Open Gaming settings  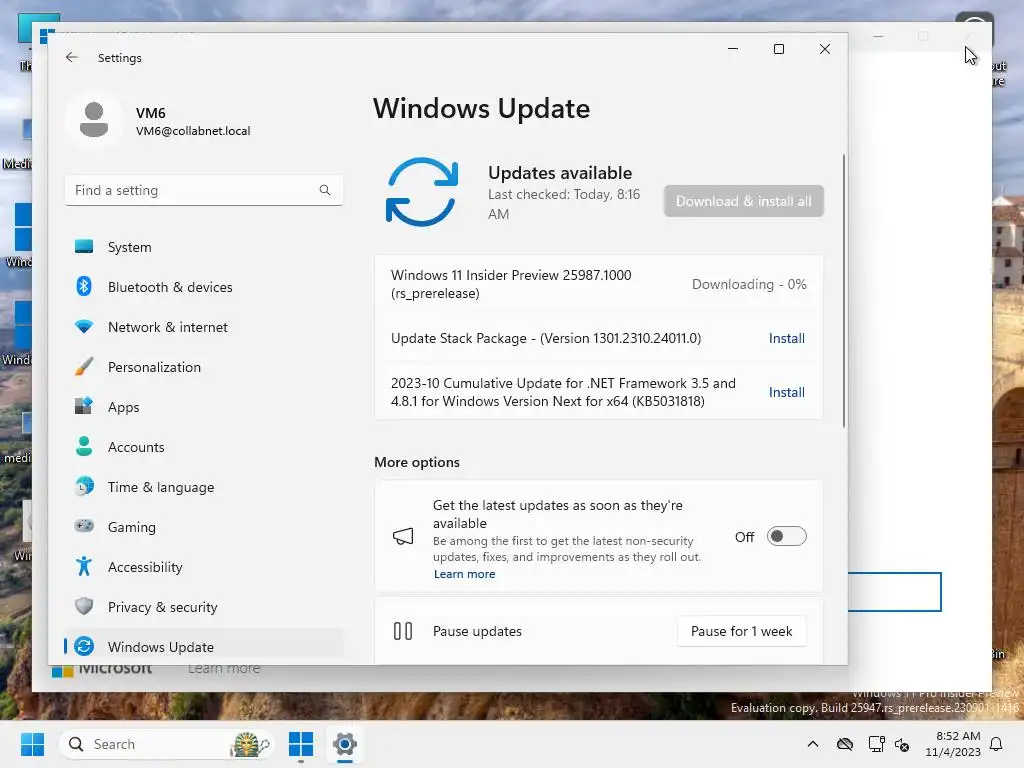point(204,527)
